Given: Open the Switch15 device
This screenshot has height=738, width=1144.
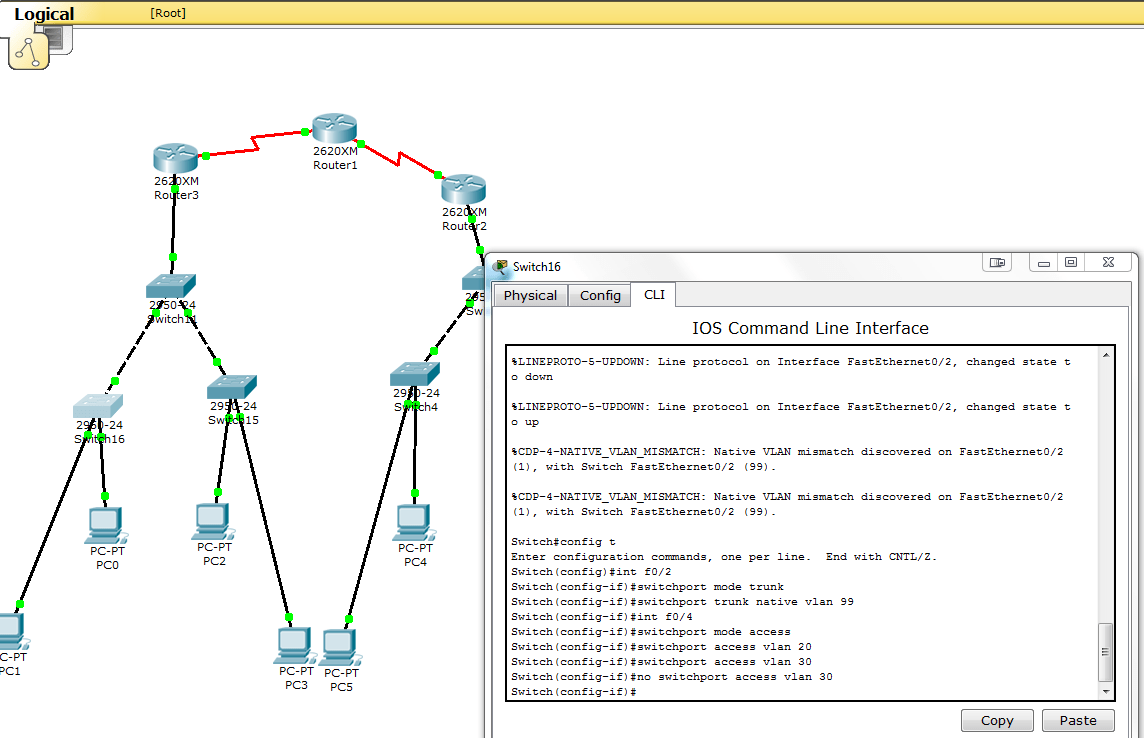Looking at the screenshot, I should (231, 383).
